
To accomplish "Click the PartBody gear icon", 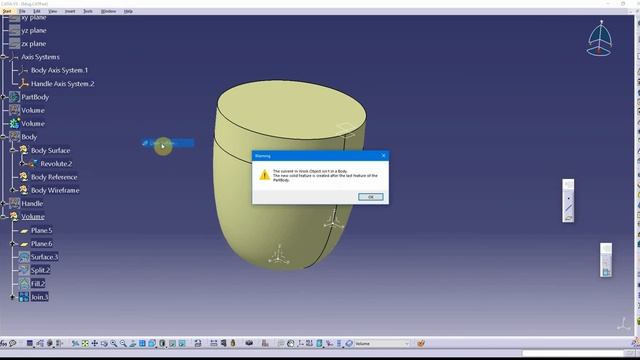I will click(x=14, y=97).
